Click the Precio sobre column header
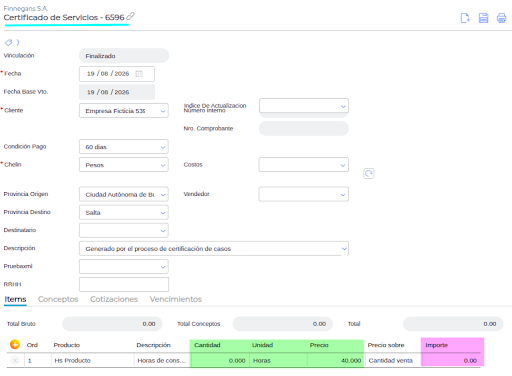This screenshot has width=512, height=376. point(386,345)
